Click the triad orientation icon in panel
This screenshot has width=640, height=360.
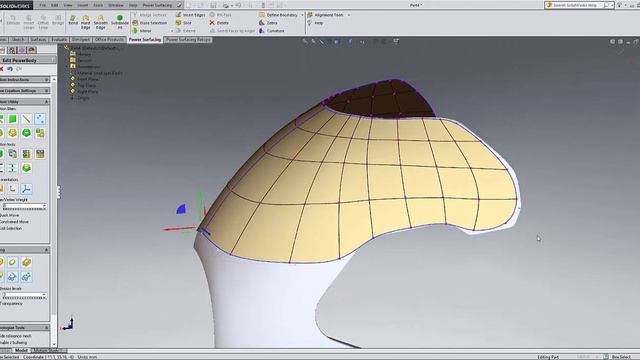(x=26, y=189)
